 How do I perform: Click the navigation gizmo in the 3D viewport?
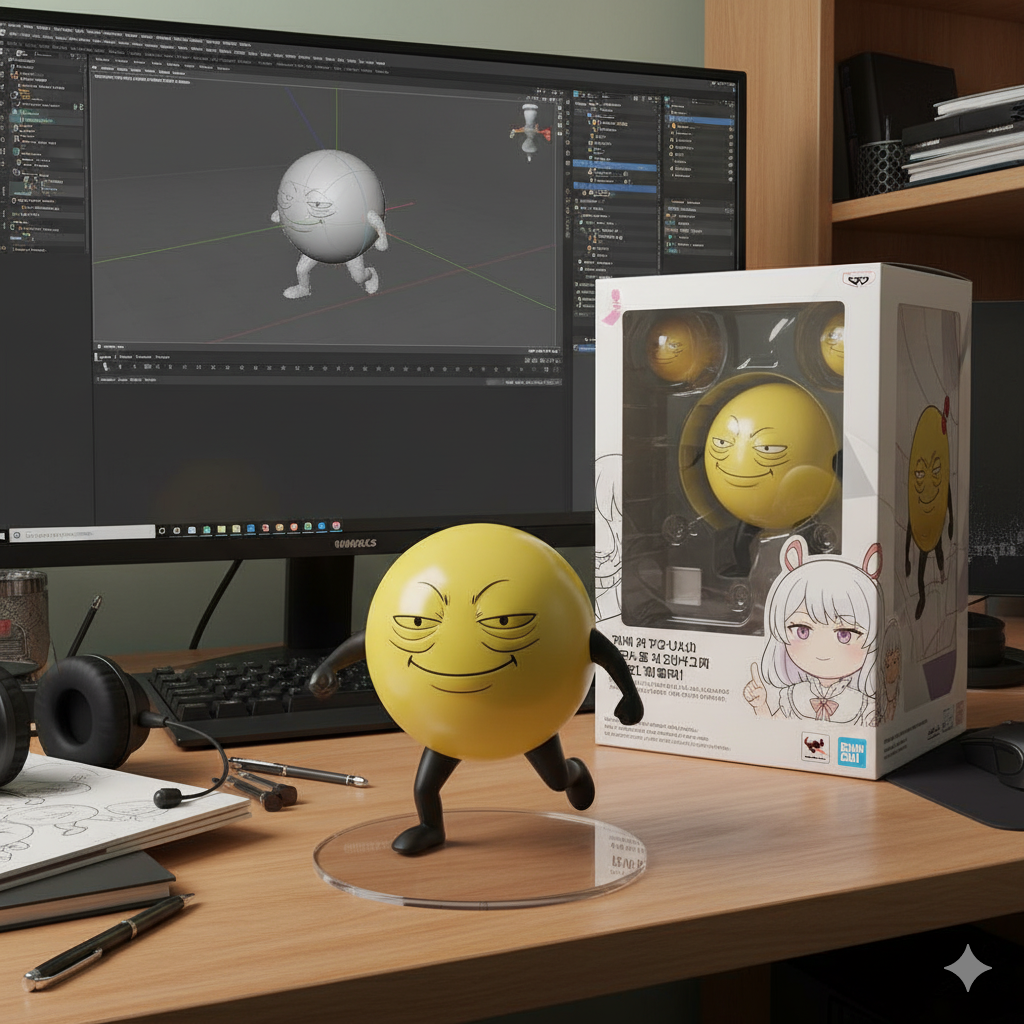530,132
